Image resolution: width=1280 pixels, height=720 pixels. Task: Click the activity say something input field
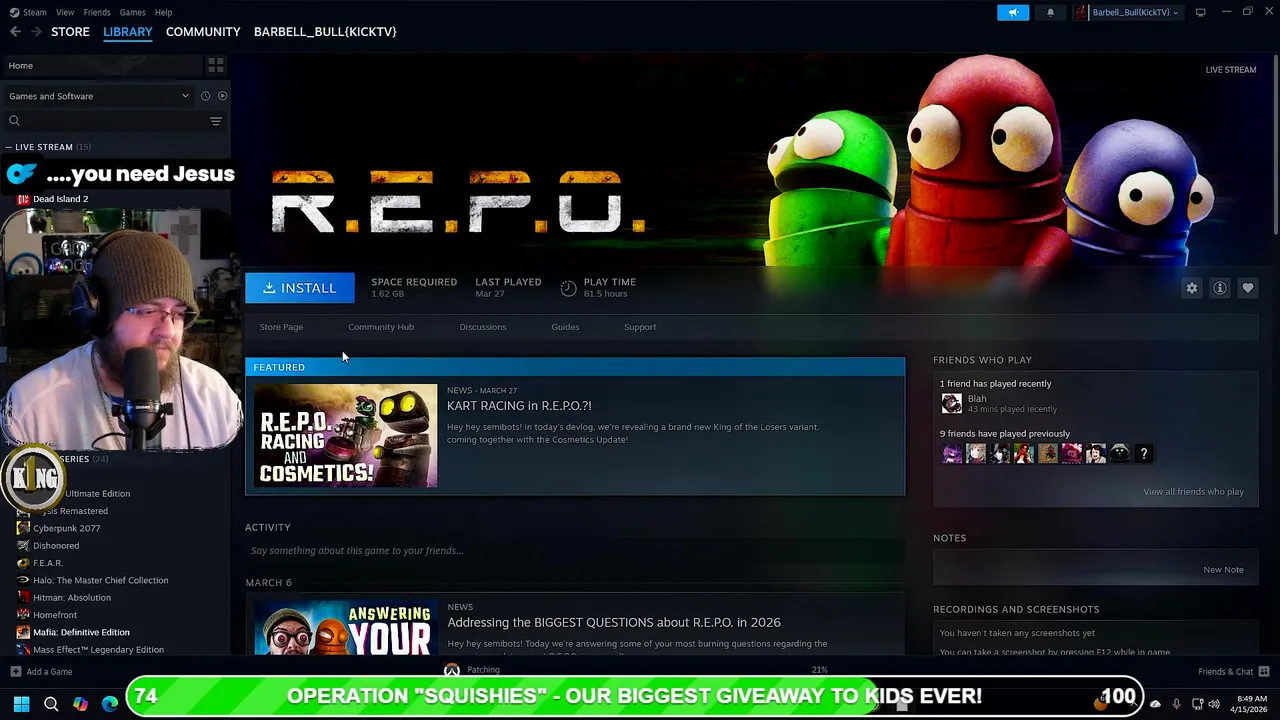575,551
